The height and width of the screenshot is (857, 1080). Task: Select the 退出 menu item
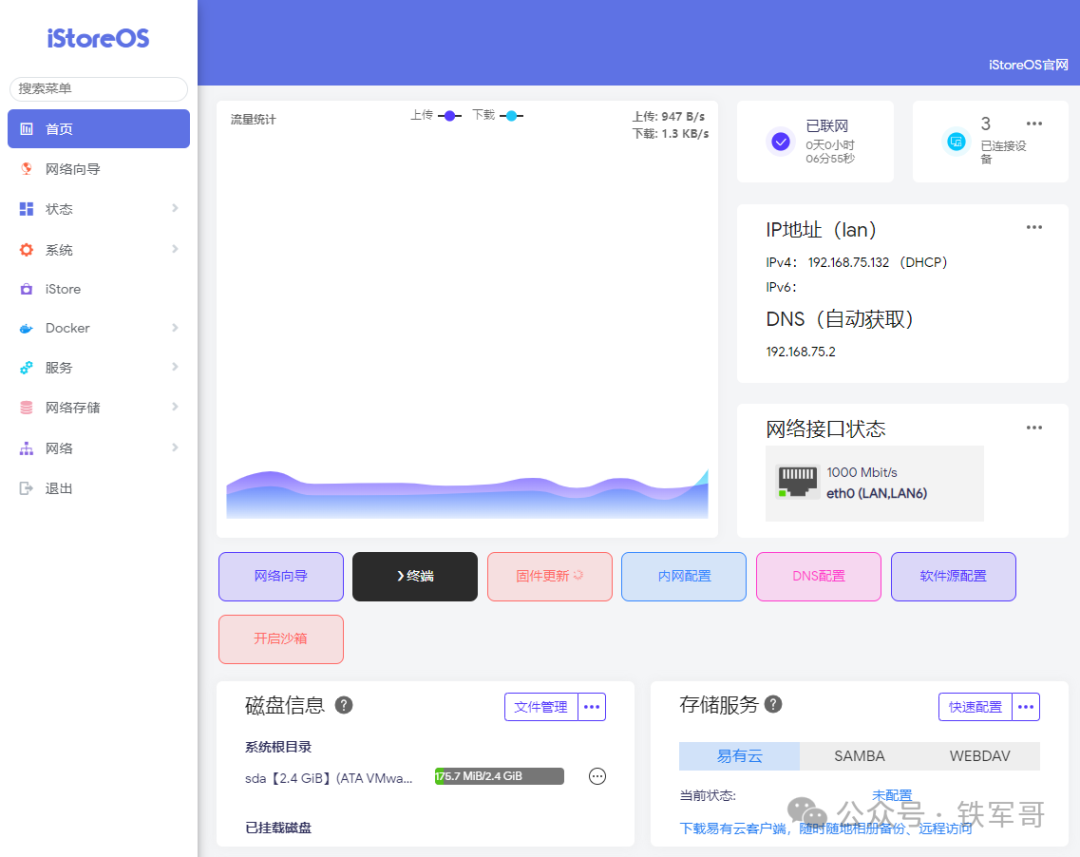[98, 488]
